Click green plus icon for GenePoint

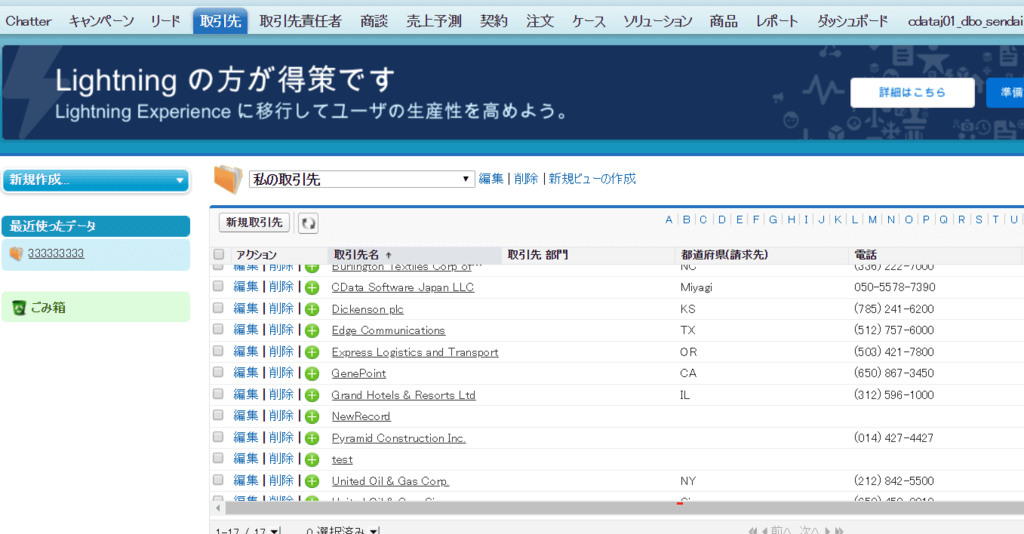pos(312,374)
